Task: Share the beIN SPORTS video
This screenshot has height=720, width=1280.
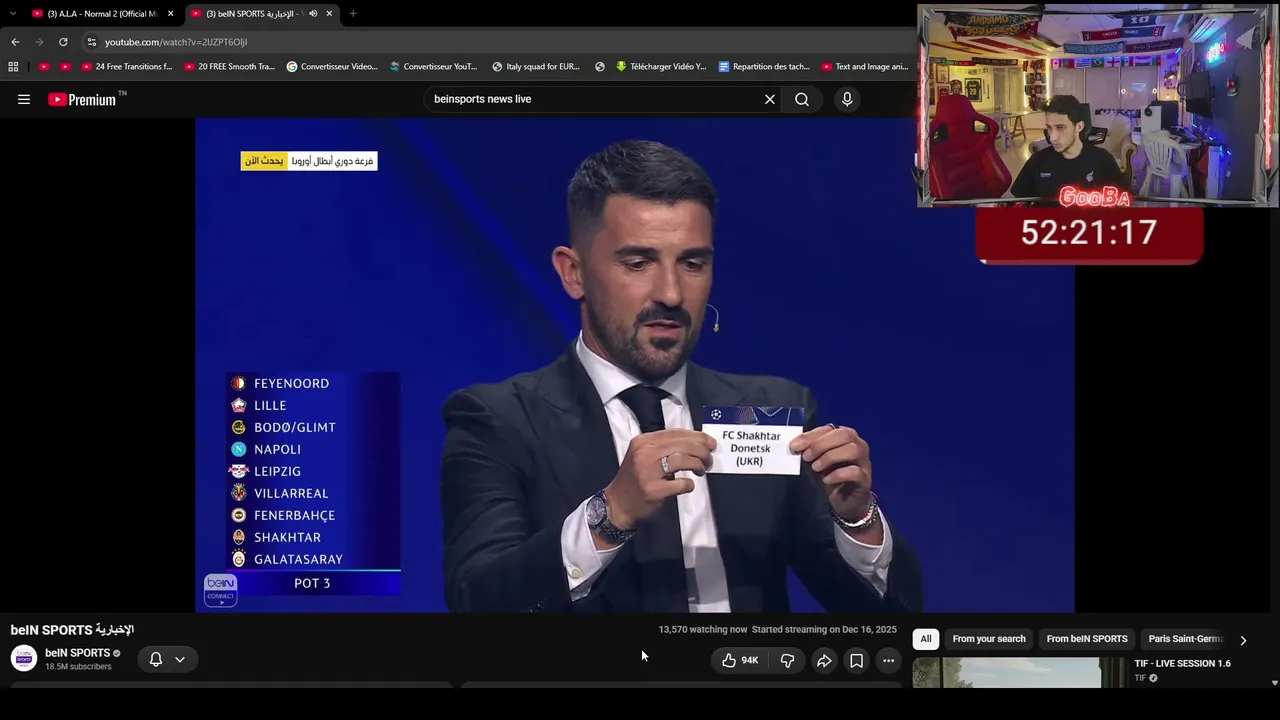Action: click(824, 660)
